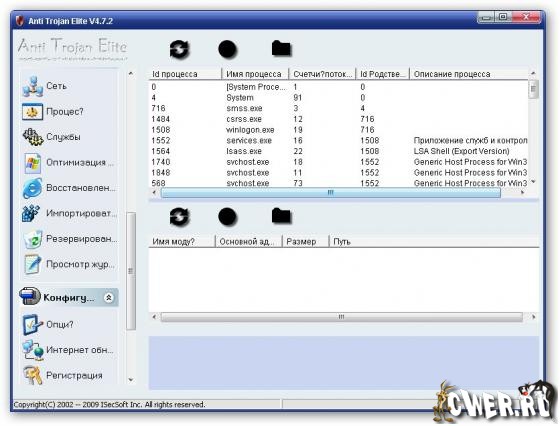Click the process list horizontal scrollbar thumb
The image size is (560, 426).
[x=331, y=193]
